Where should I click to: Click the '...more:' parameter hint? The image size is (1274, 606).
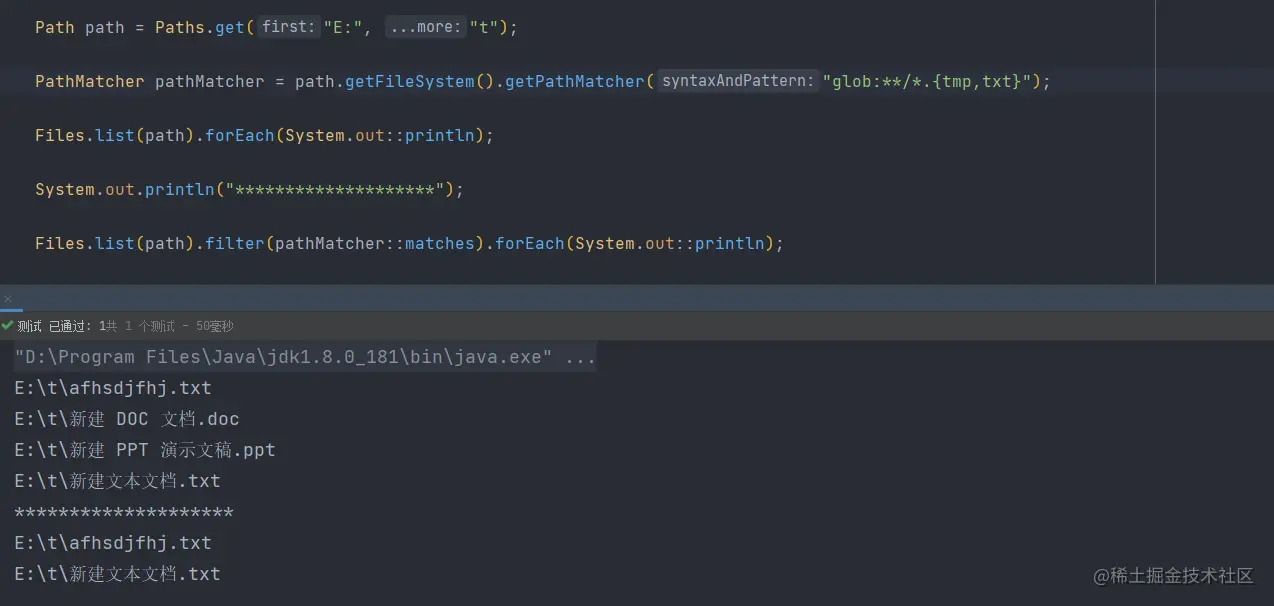425,27
